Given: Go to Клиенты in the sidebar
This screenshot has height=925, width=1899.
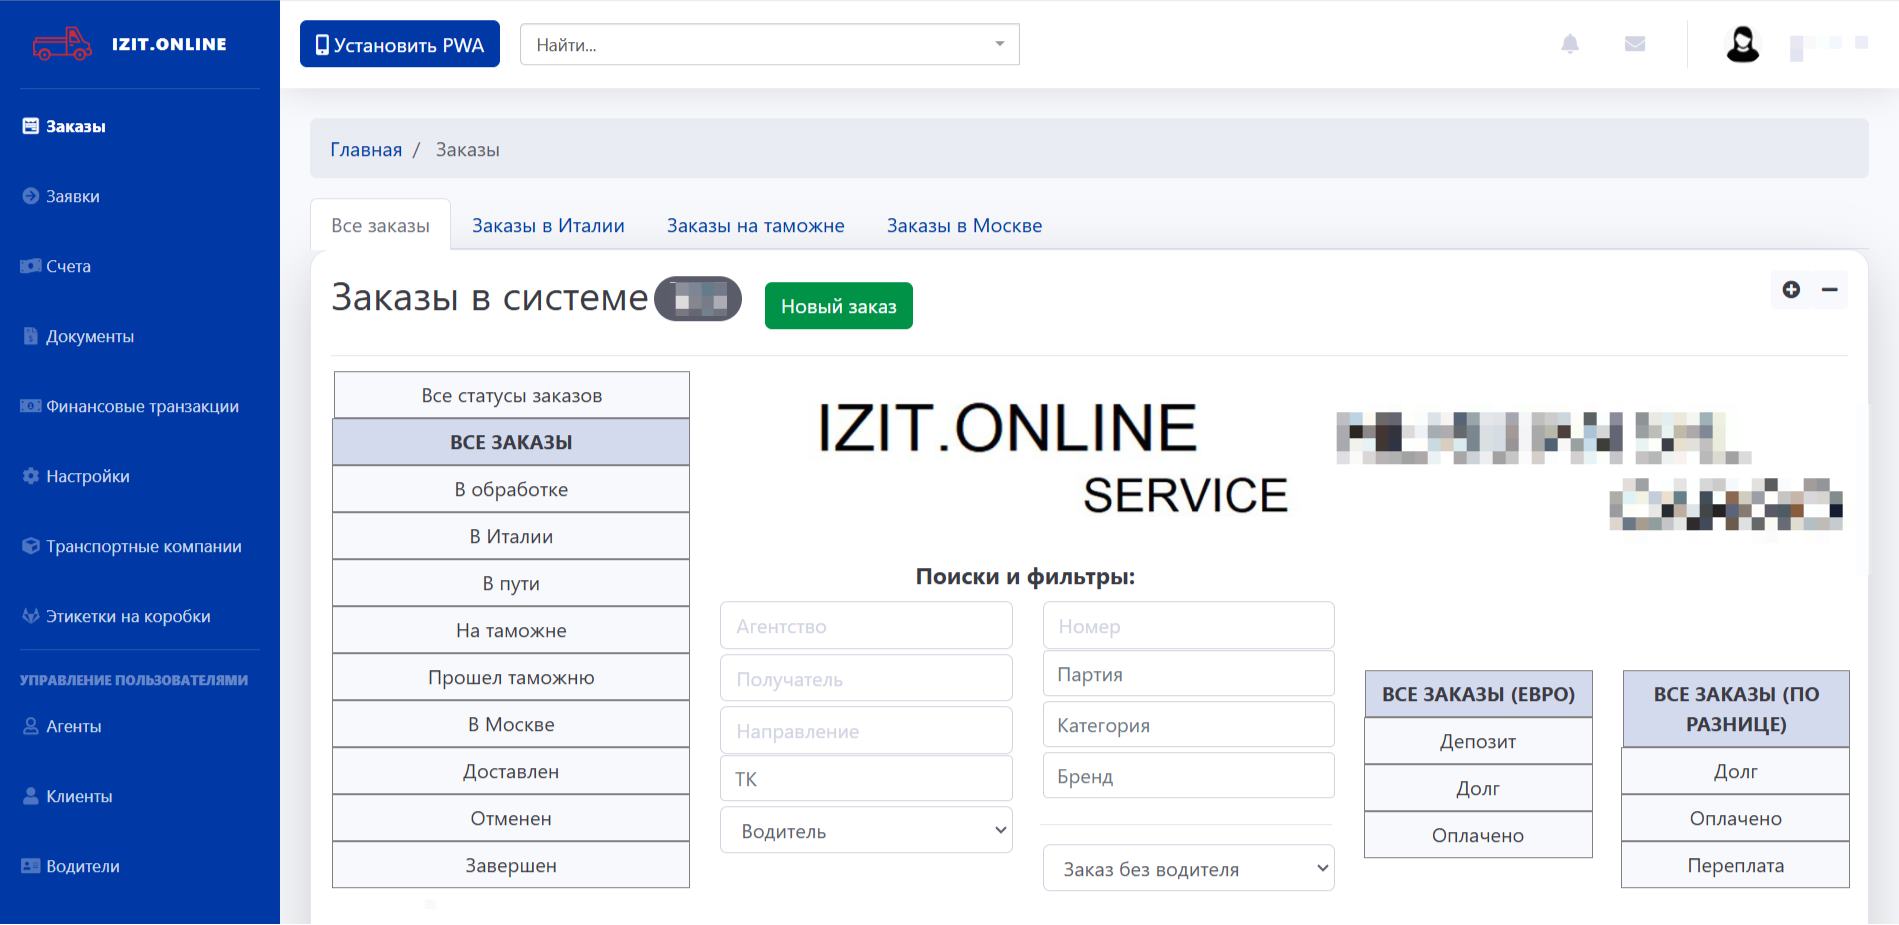Looking at the screenshot, I should click(67, 796).
